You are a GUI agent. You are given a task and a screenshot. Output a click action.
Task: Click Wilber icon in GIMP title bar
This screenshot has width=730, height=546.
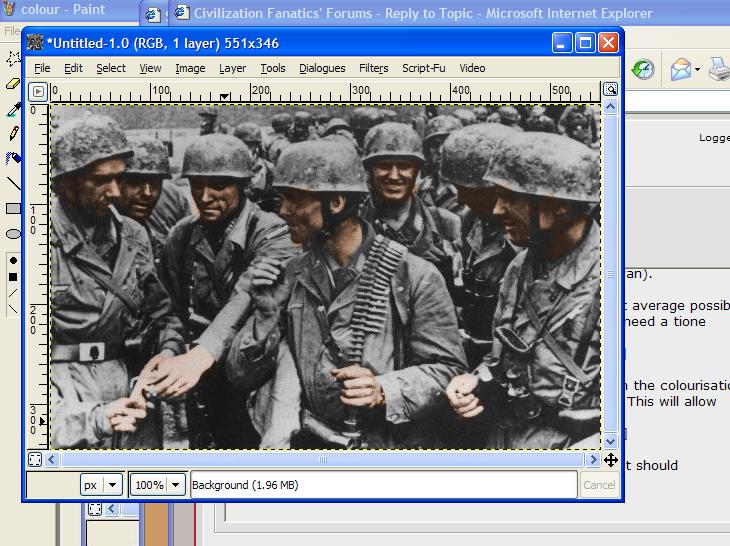35,43
